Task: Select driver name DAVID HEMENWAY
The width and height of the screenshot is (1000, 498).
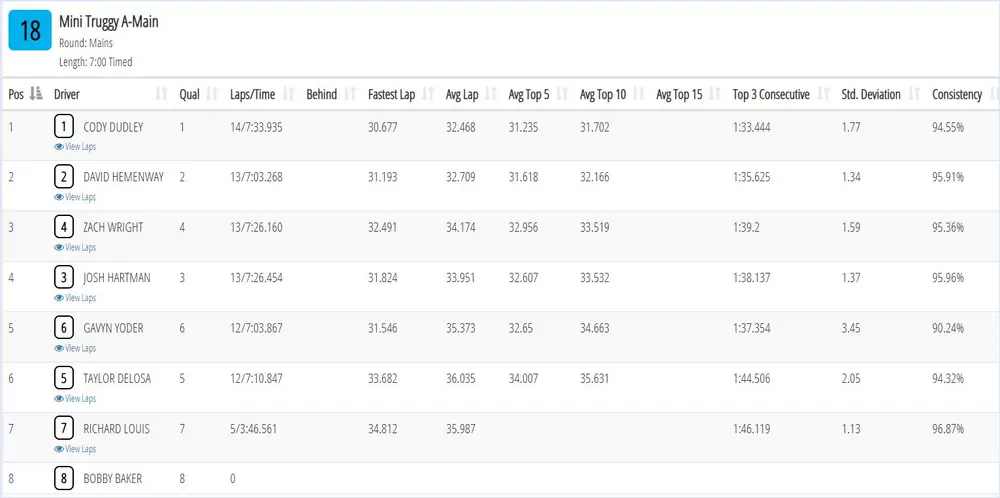Action: (x=124, y=177)
